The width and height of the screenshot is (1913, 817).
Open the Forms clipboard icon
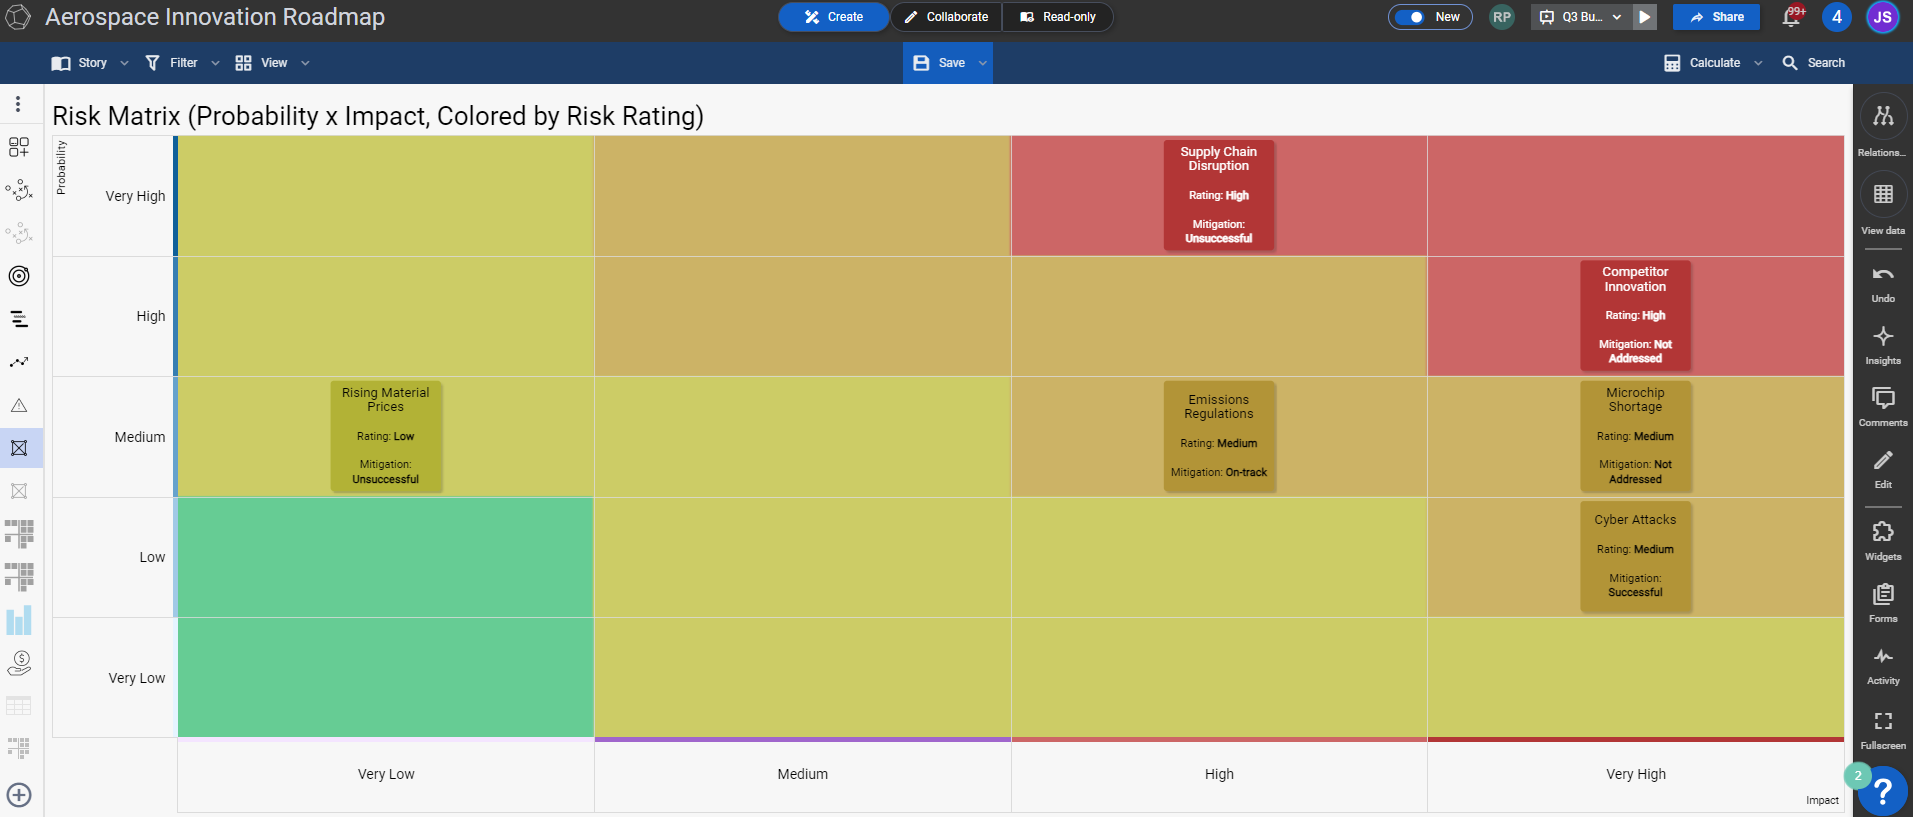click(x=1883, y=594)
